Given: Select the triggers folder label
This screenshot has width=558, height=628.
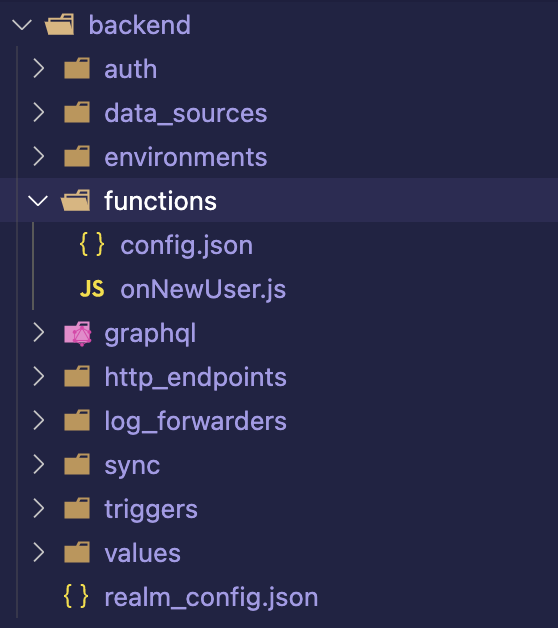Looking at the screenshot, I should pyautogui.click(x=151, y=510).
